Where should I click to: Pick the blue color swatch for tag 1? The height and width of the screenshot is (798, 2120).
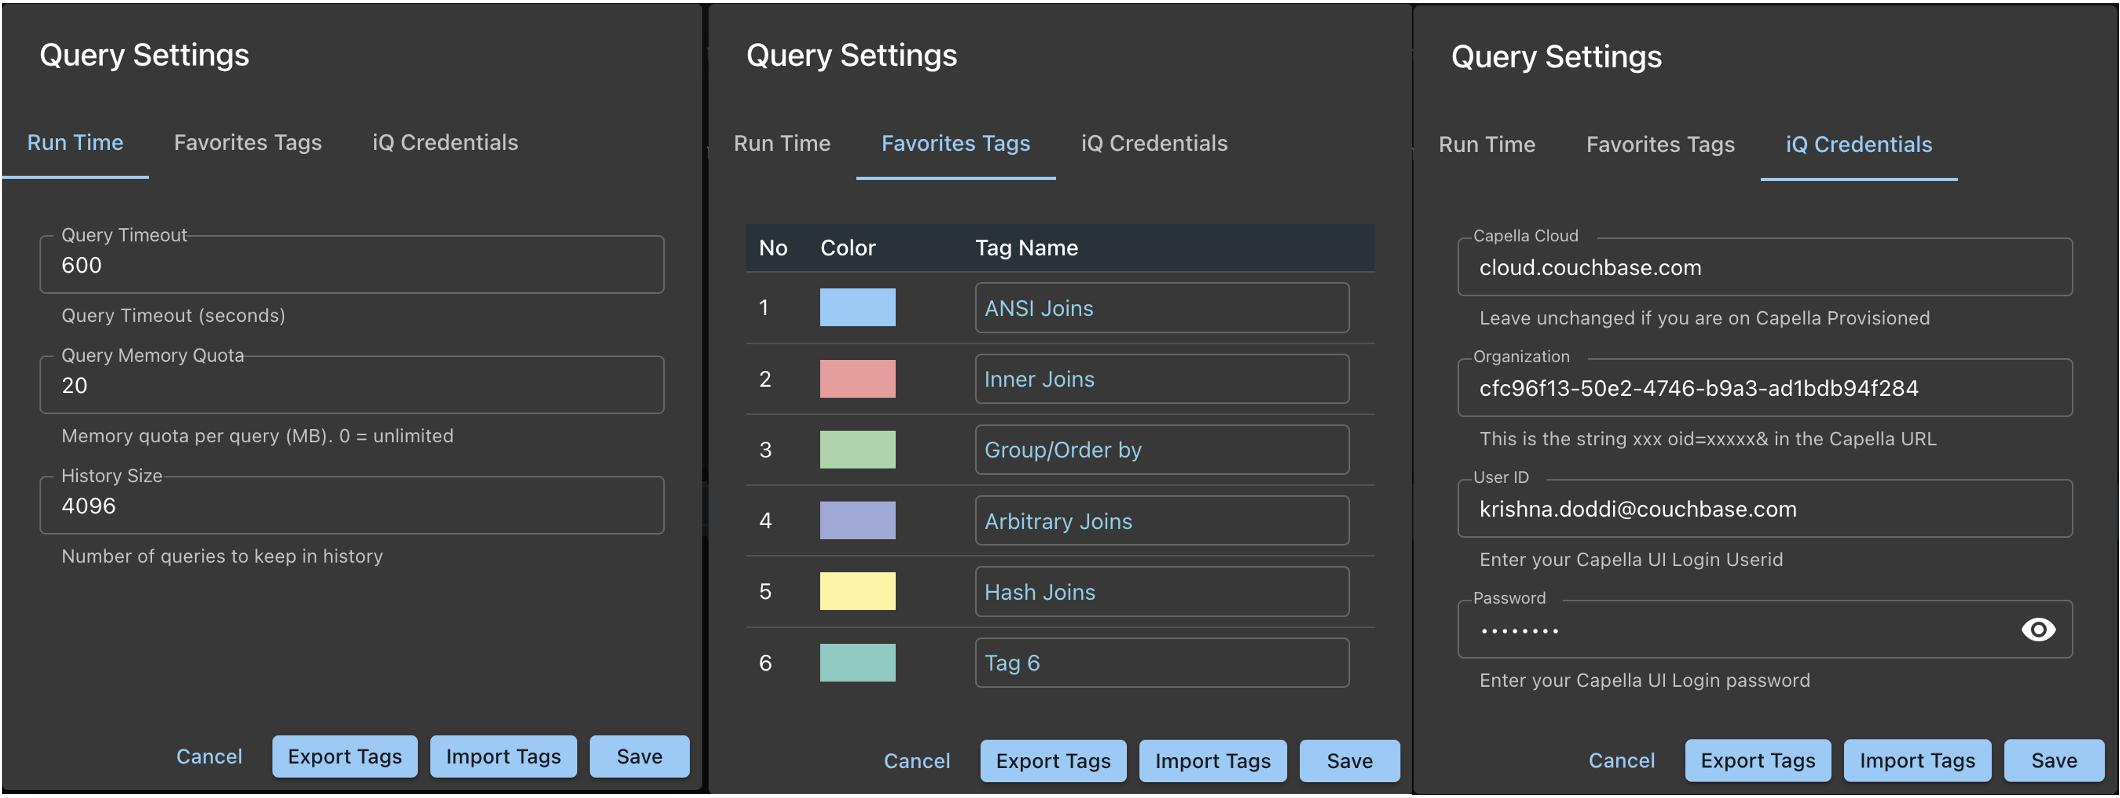pyautogui.click(x=858, y=308)
